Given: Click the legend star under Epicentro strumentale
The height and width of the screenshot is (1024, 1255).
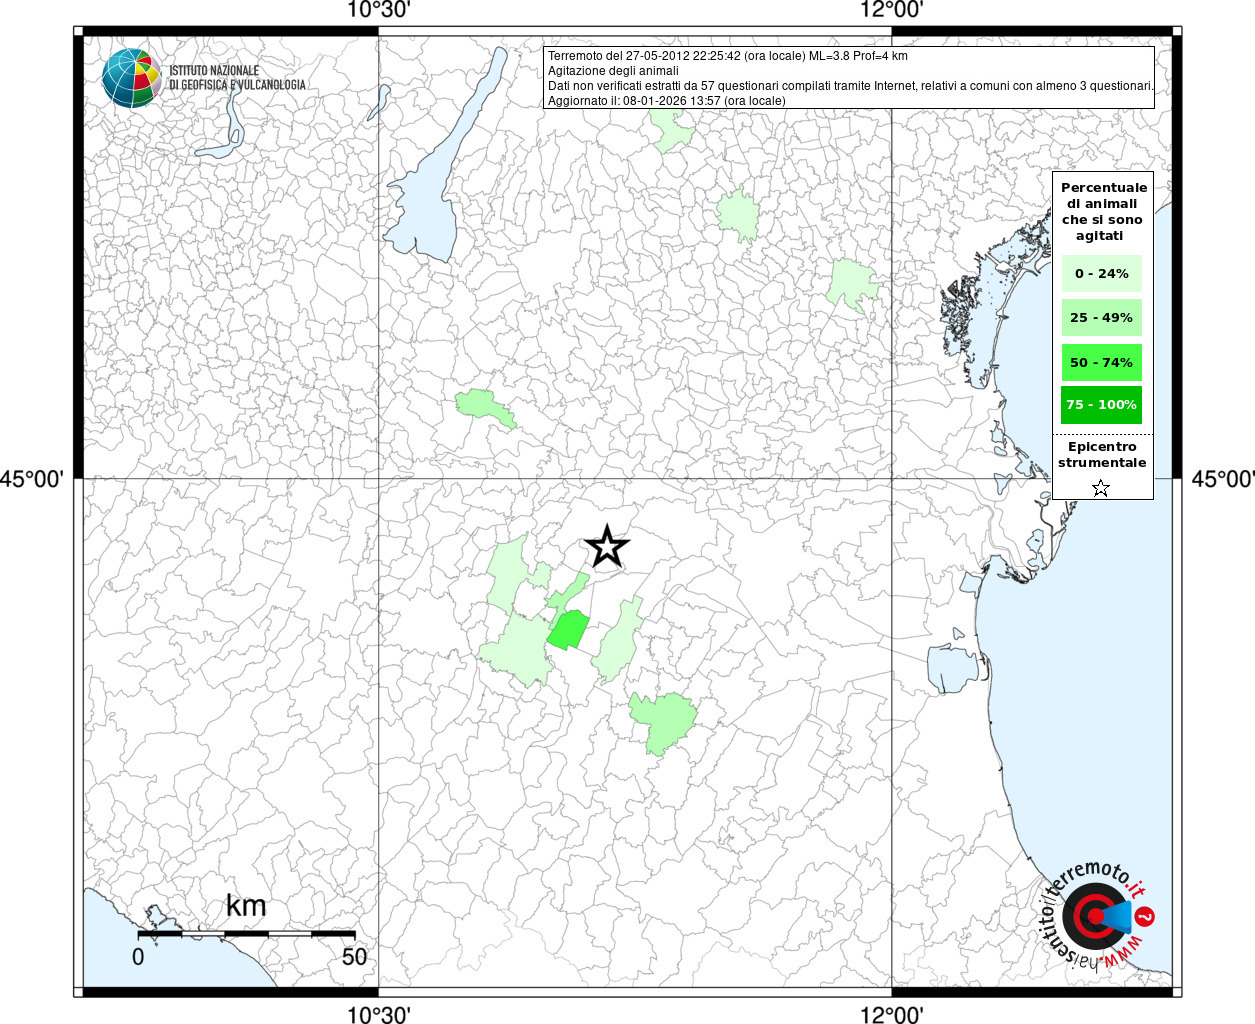Looking at the screenshot, I should (1101, 488).
